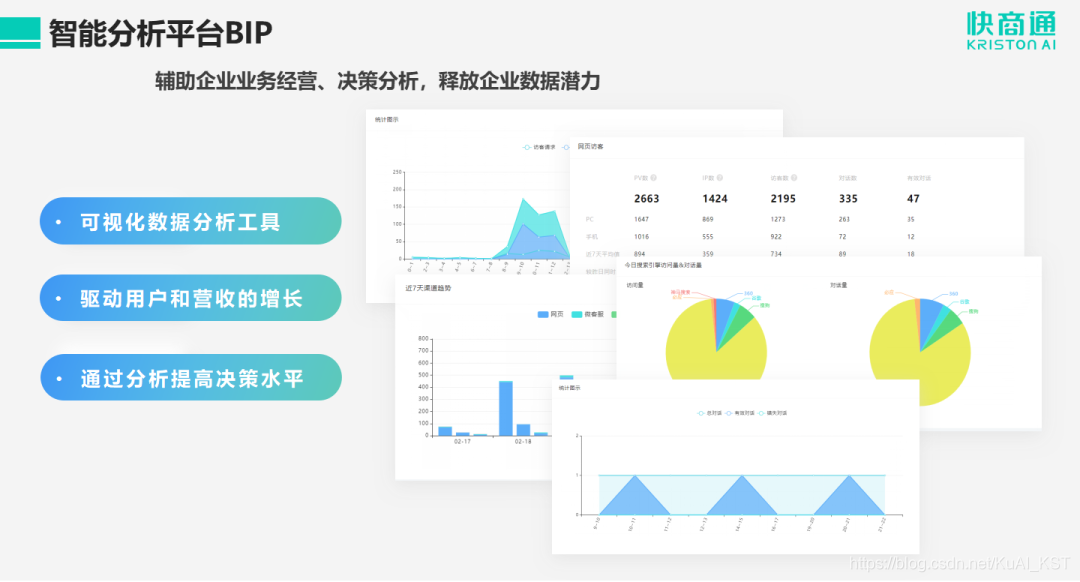Image resolution: width=1080 pixels, height=582 pixels.
Task: Select the 通过分析提高决策水平 pill button
Action: pos(191,377)
